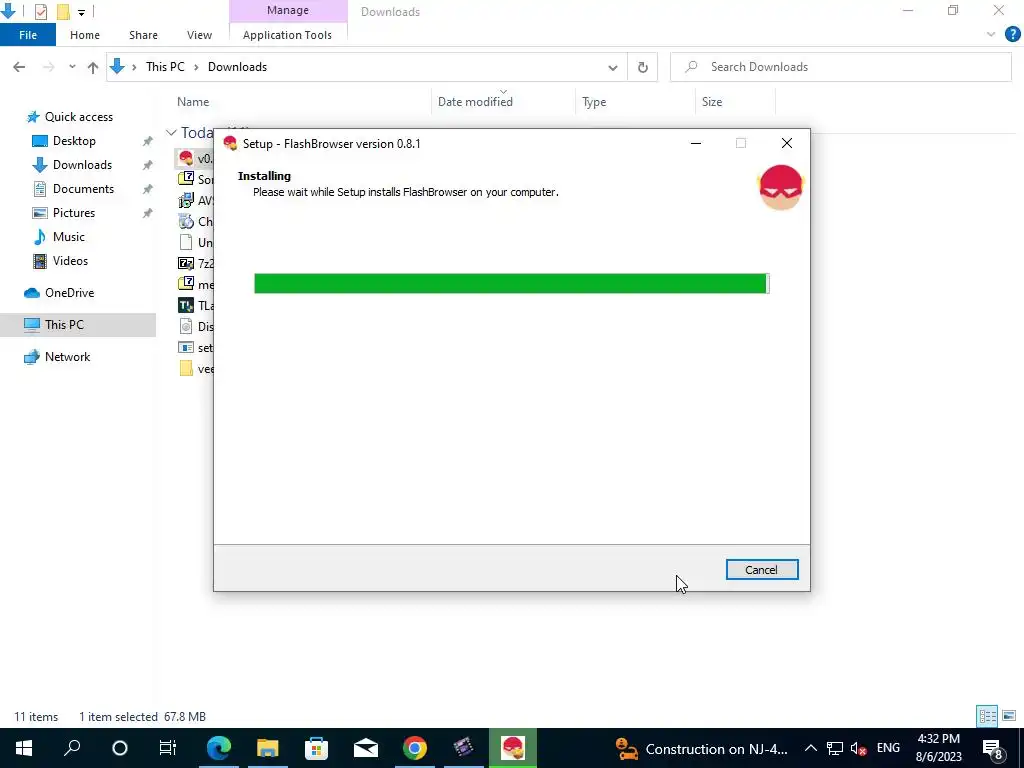Go up one folder level
Screen dimensions: 1024x768
pyautogui.click(x=93, y=67)
